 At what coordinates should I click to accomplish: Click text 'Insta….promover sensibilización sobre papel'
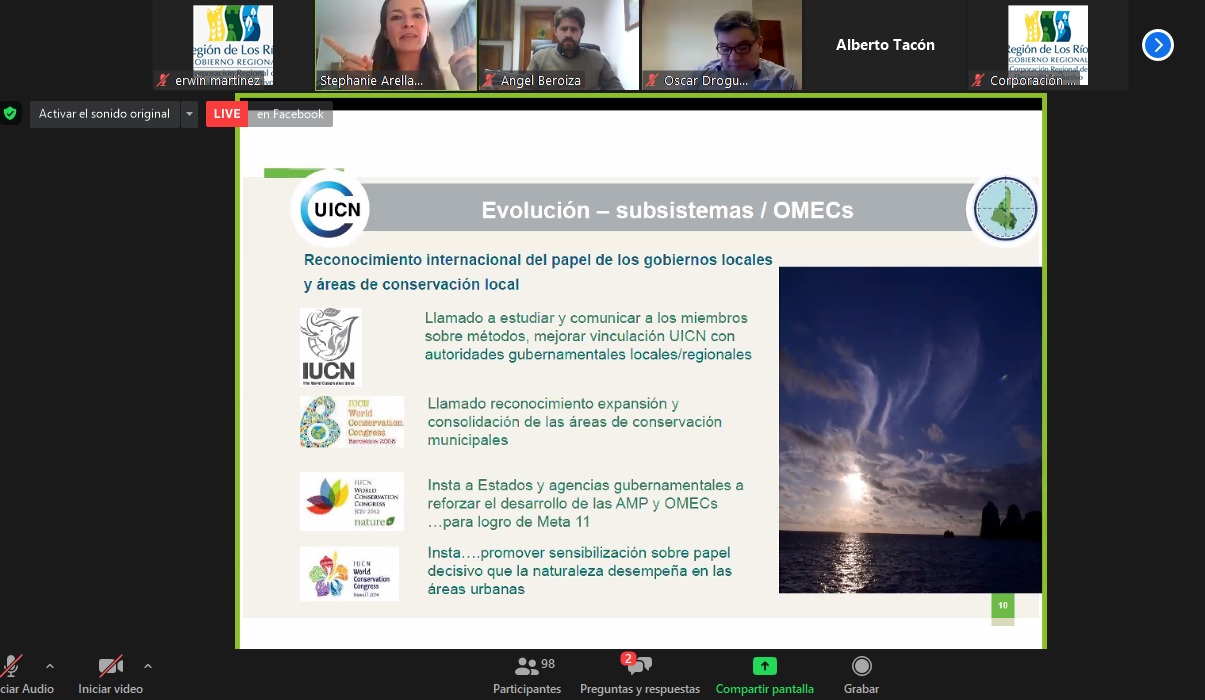pyautogui.click(x=579, y=553)
